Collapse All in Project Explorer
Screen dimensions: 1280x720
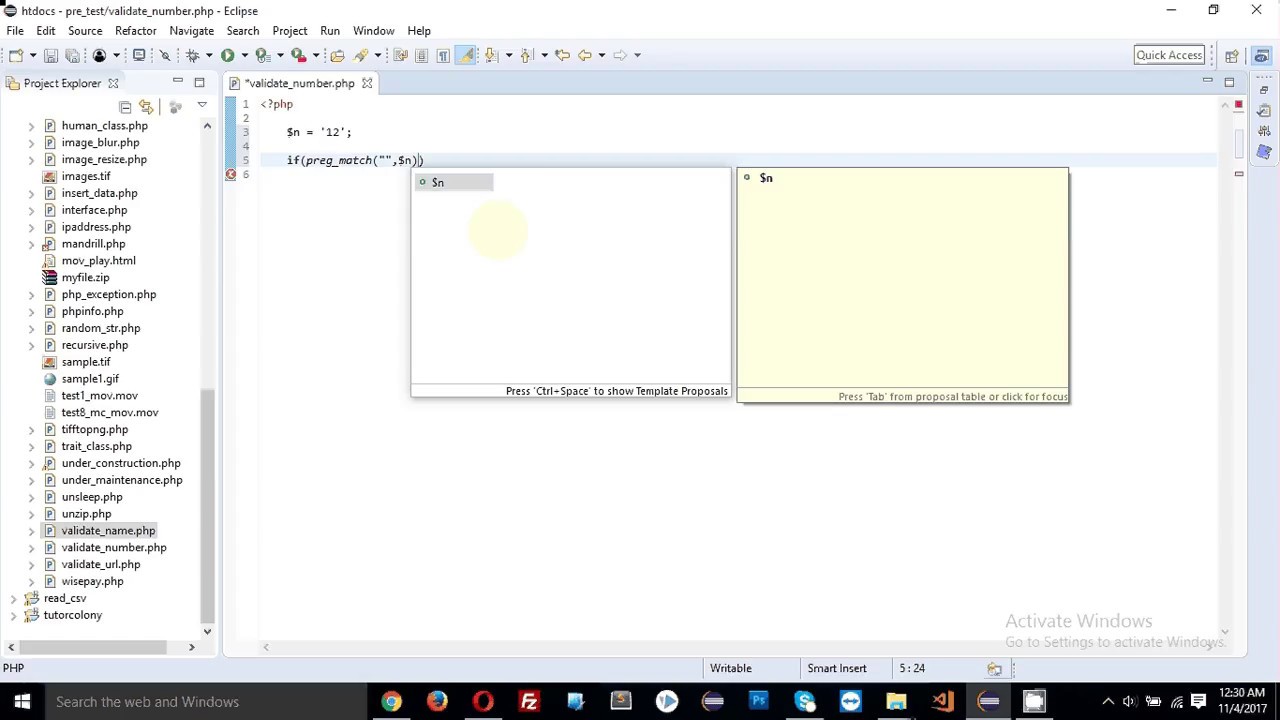(x=125, y=106)
